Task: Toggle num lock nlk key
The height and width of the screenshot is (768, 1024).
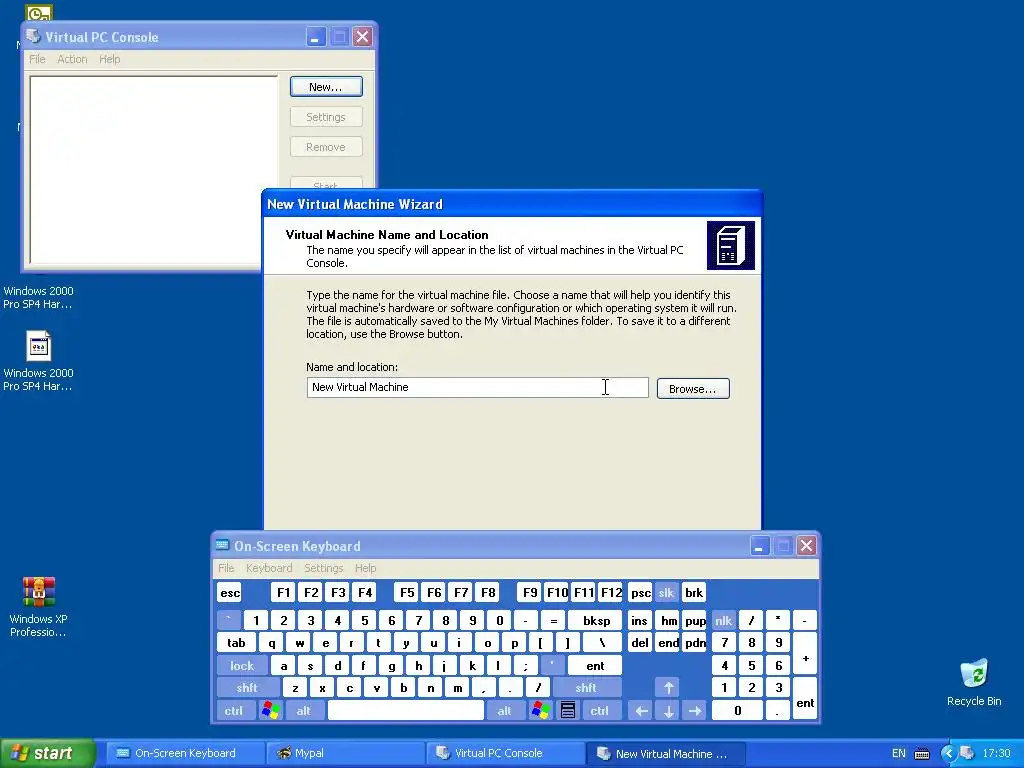Action: coord(724,620)
